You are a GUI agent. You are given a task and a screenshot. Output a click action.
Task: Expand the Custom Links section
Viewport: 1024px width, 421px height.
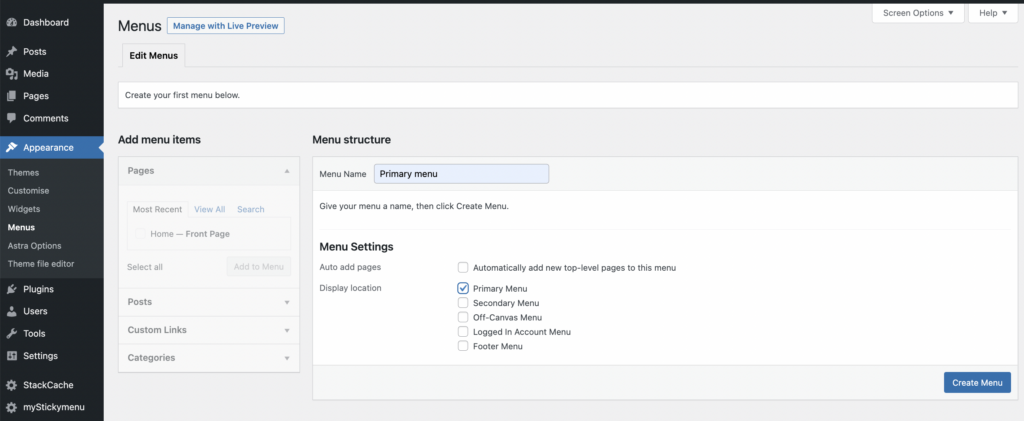pyautogui.click(x=209, y=330)
